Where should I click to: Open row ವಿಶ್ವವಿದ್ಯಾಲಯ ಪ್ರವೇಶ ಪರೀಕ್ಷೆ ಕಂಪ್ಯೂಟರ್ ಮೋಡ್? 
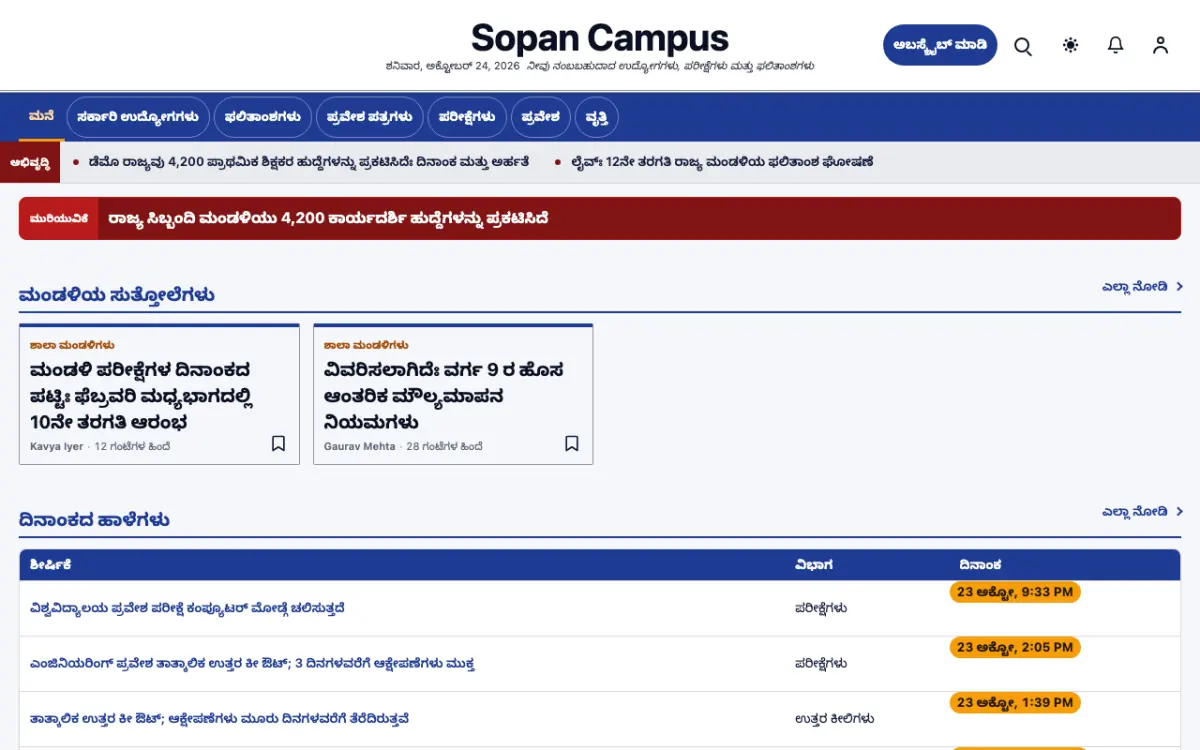[188, 608]
